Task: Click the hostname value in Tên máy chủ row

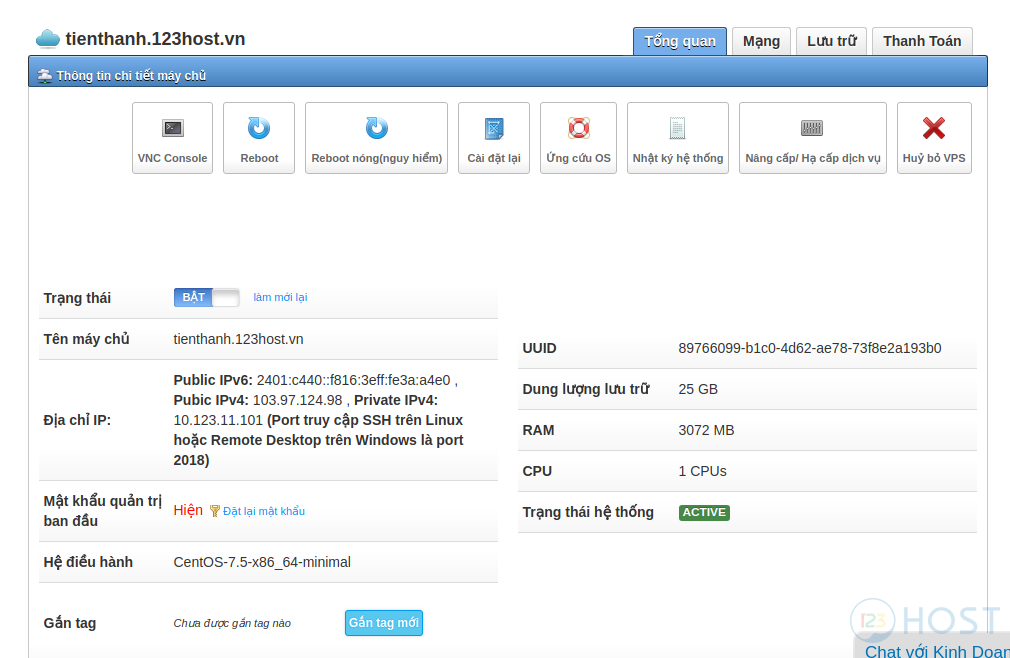Action: coord(238,339)
